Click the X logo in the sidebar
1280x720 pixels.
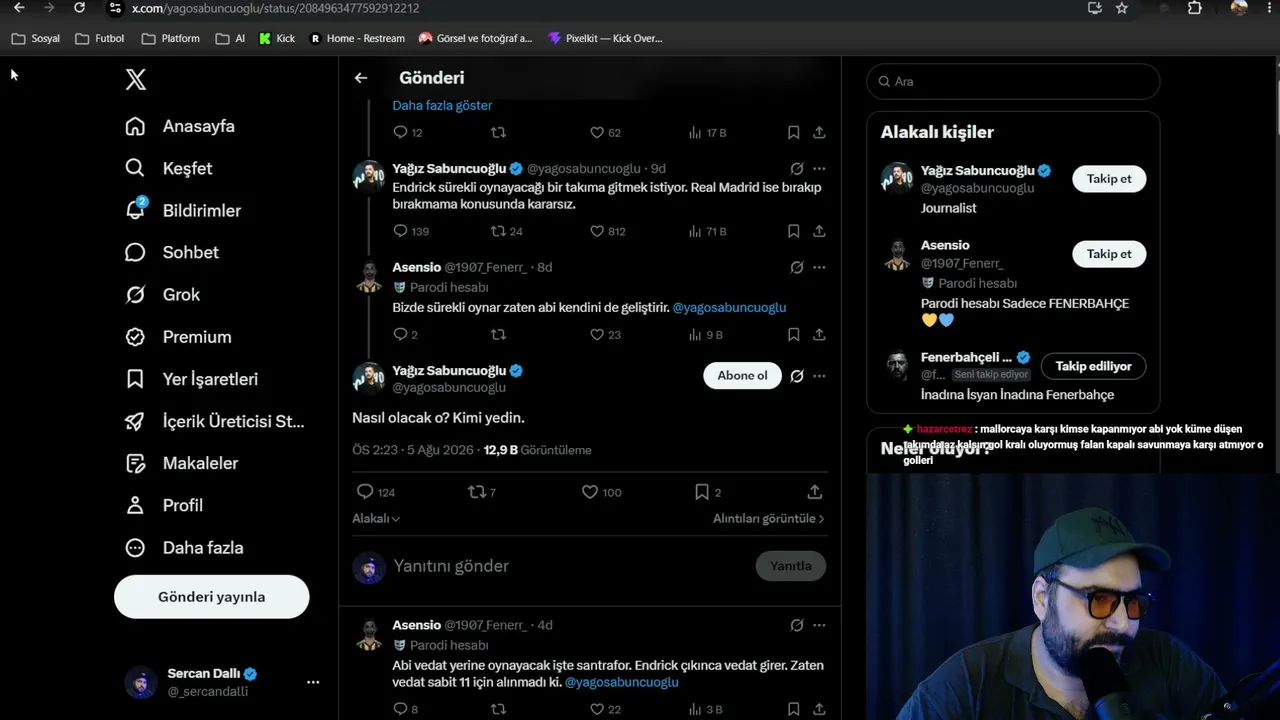point(136,80)
